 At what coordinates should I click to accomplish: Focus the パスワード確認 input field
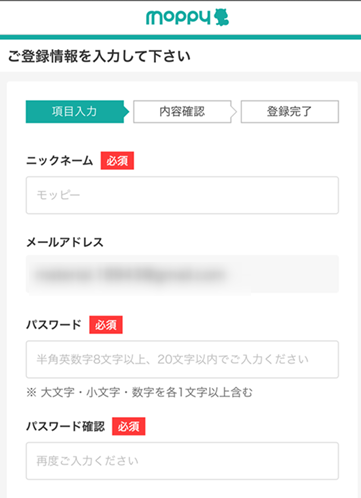point(182,461)
